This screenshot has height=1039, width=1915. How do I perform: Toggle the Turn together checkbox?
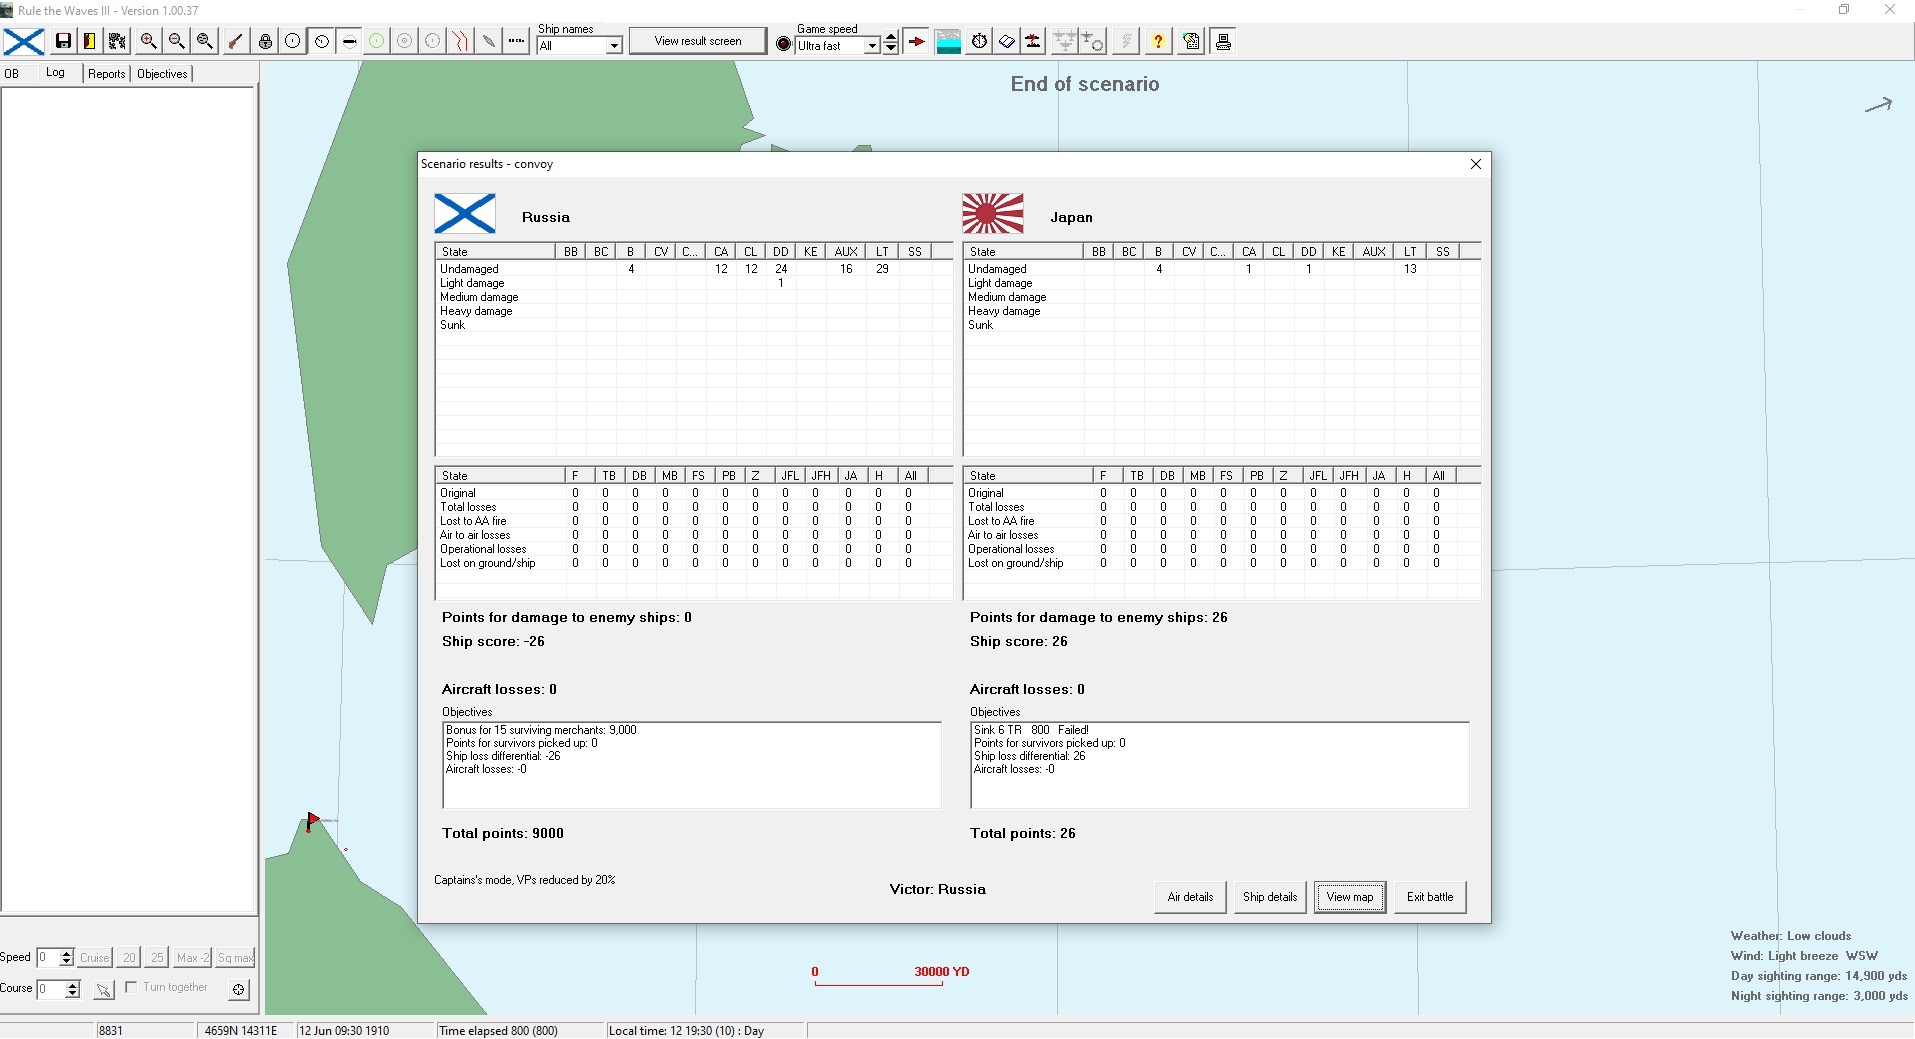tap(131, 987)
